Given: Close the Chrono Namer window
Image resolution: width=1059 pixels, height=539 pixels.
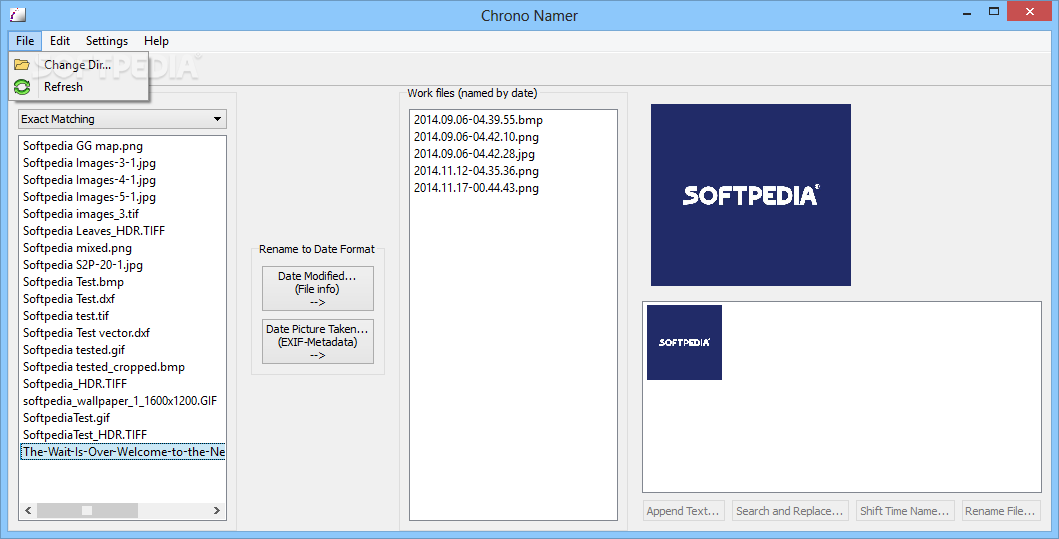Looking at the screenshot, I should (x=1030, y=11).
